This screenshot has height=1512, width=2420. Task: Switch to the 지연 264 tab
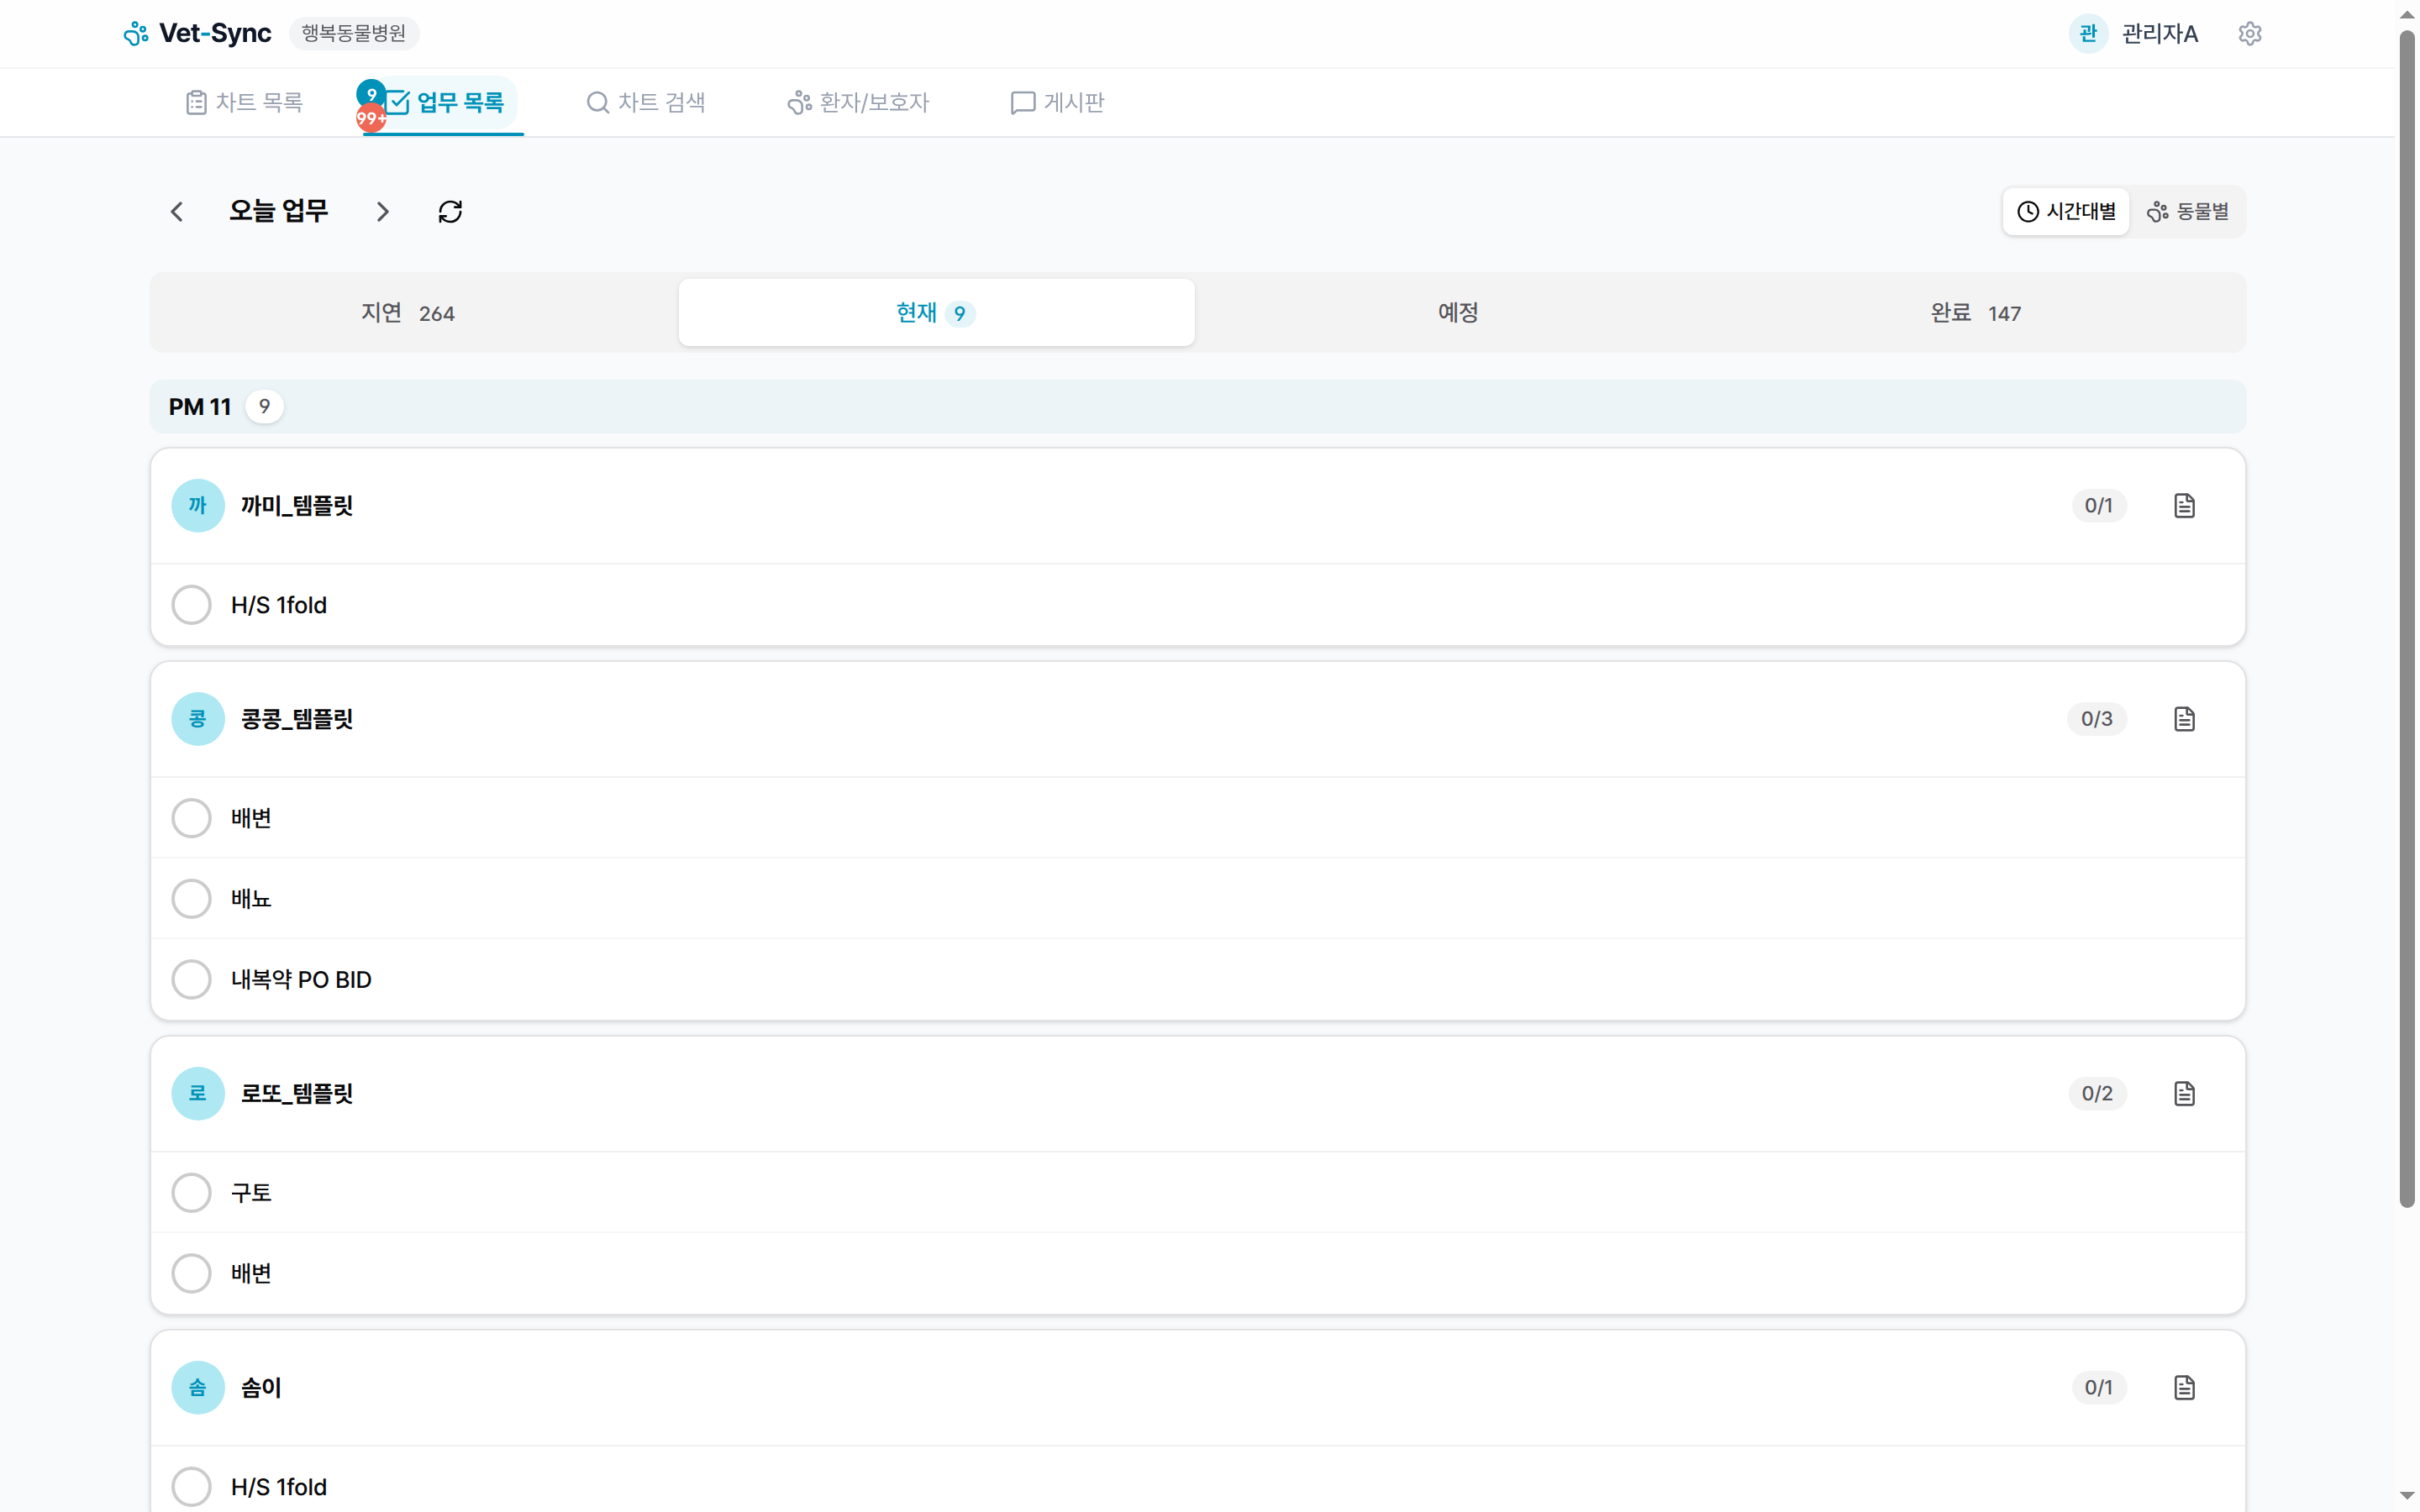(x=408, y=313)
